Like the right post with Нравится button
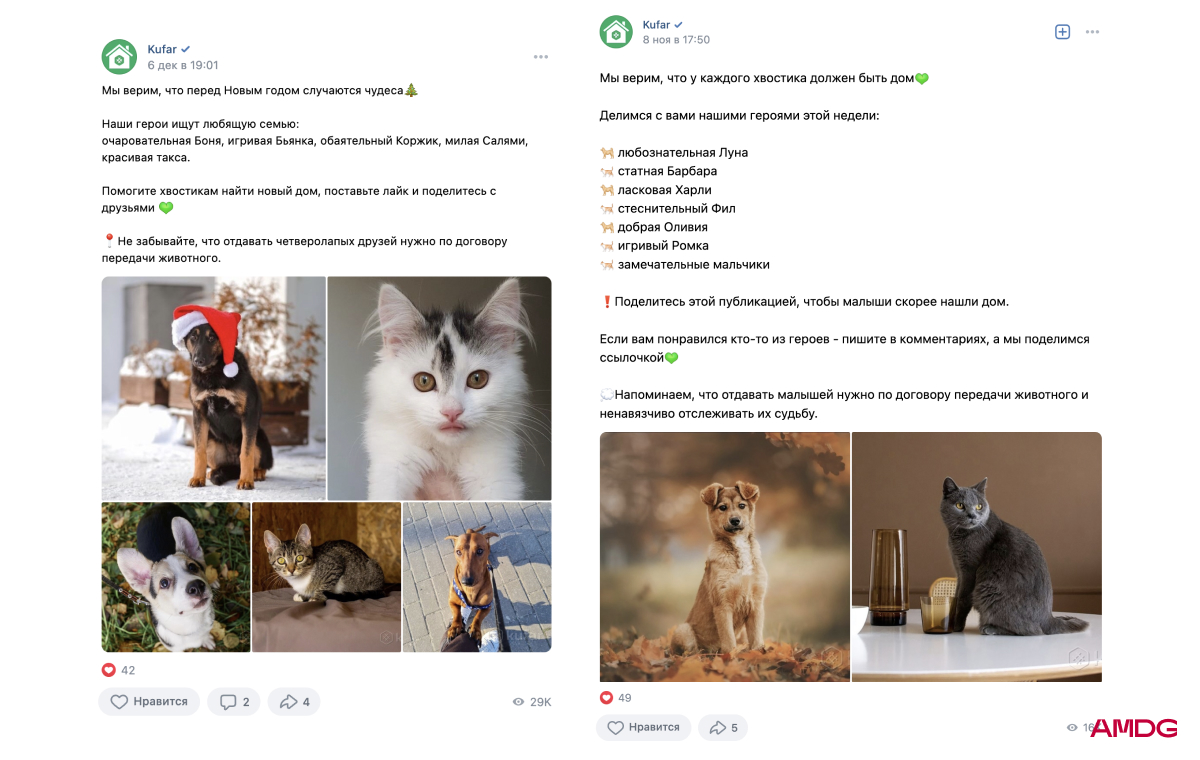This screenshot has width=1200, height=760. [x=644, y=728]
